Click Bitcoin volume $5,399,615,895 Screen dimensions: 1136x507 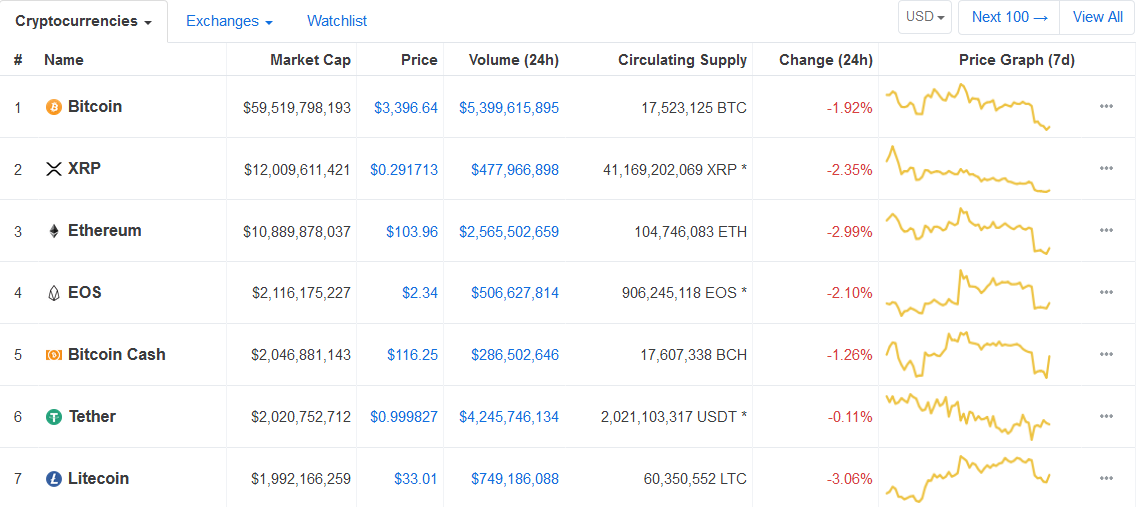point(509,108)
